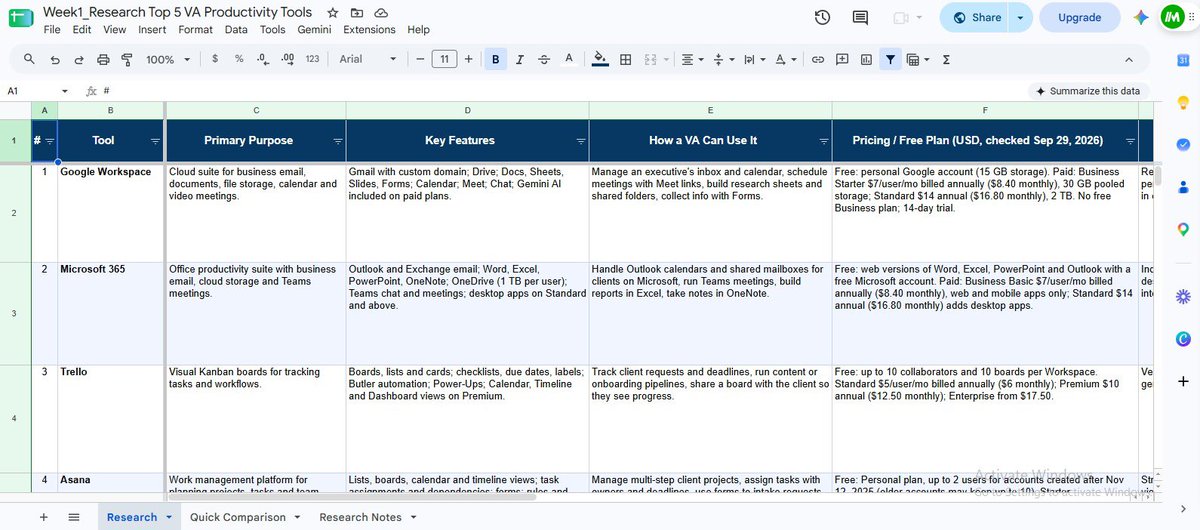This screenshot has width=1200, height=530.
Task: Click Summarize this data
Action: 1088,91
